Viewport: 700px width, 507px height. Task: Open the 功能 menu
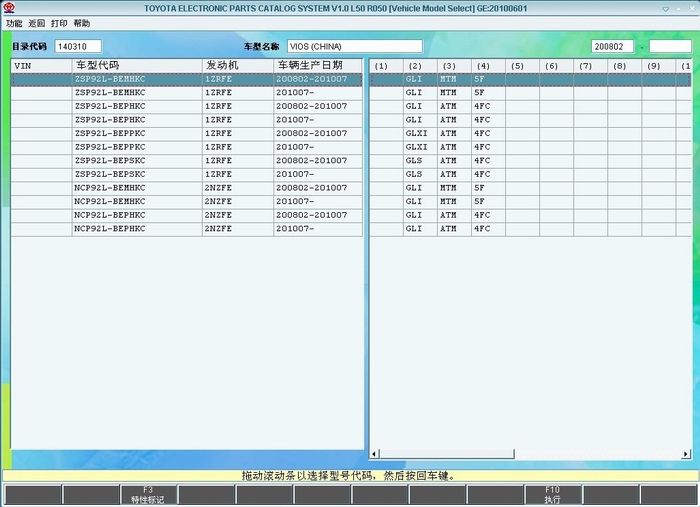[x=14, y=23]
